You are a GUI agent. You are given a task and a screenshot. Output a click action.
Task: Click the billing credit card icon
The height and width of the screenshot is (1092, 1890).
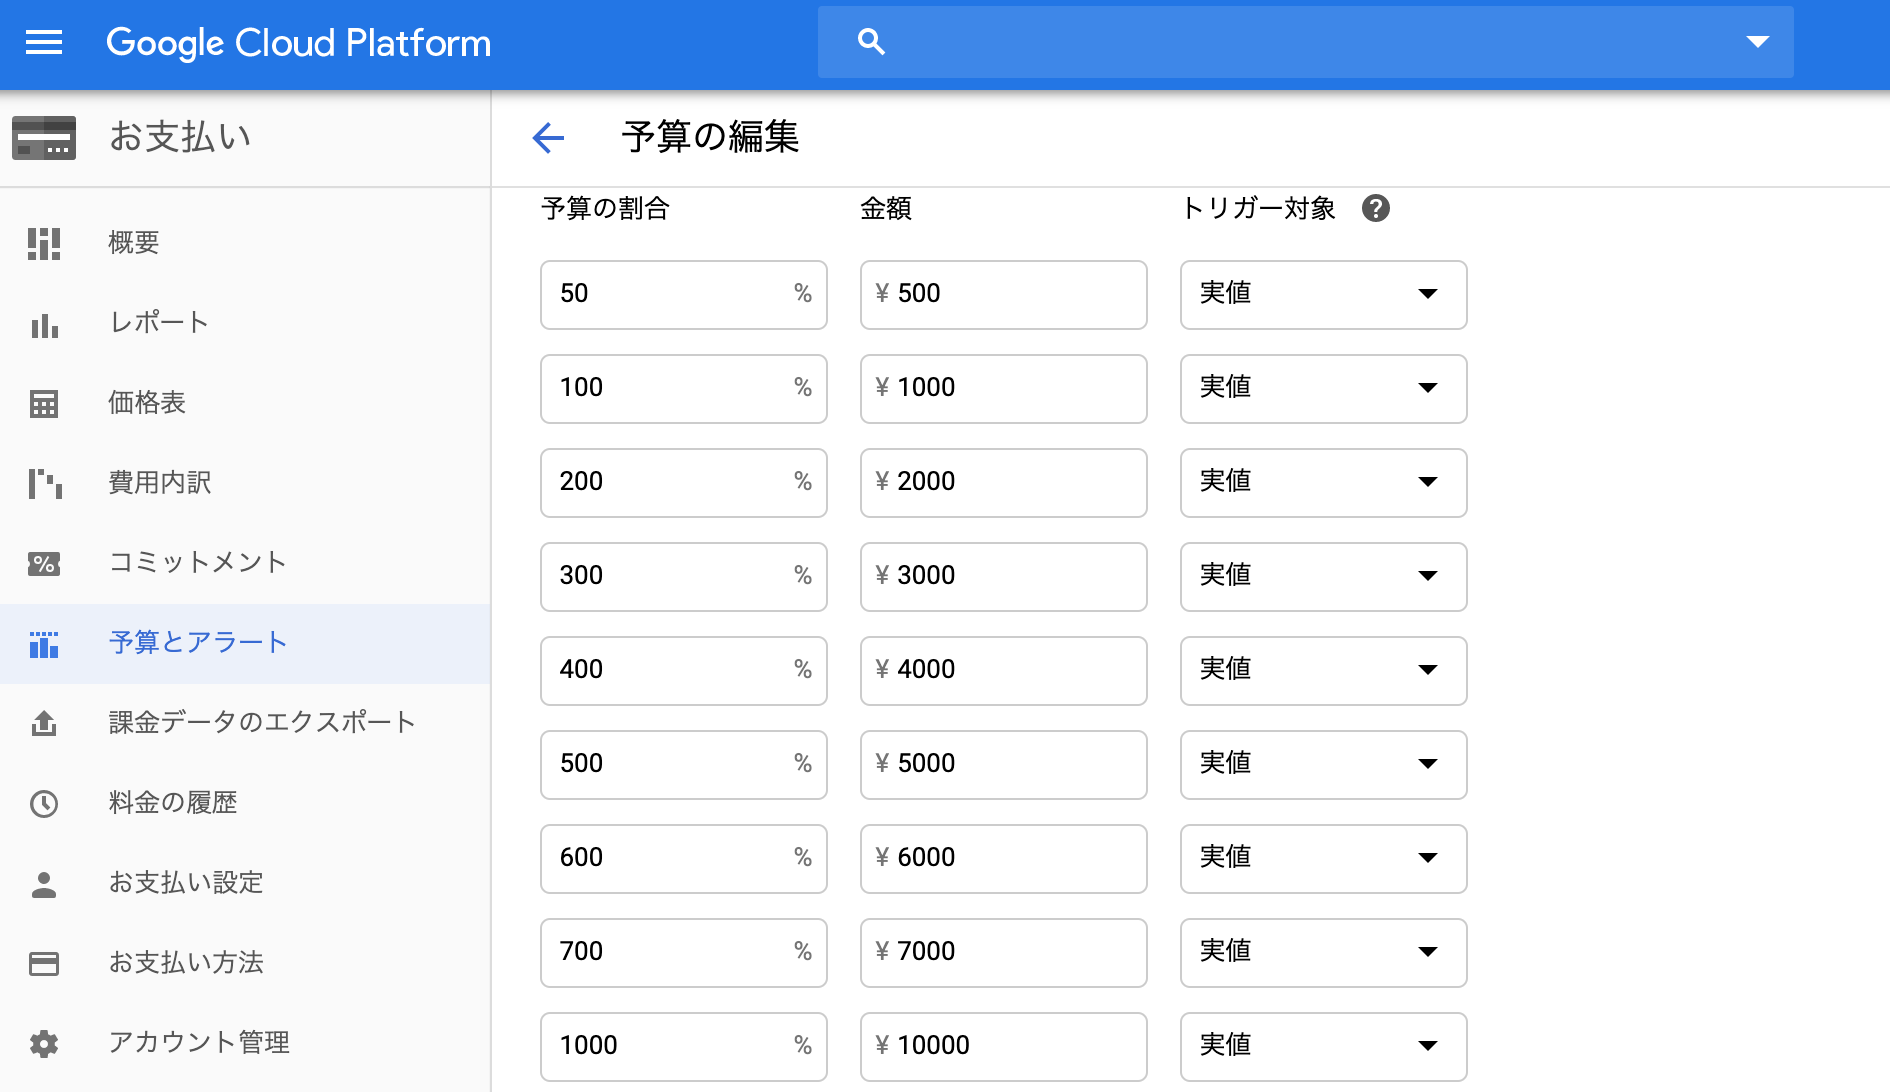(44, 138)
